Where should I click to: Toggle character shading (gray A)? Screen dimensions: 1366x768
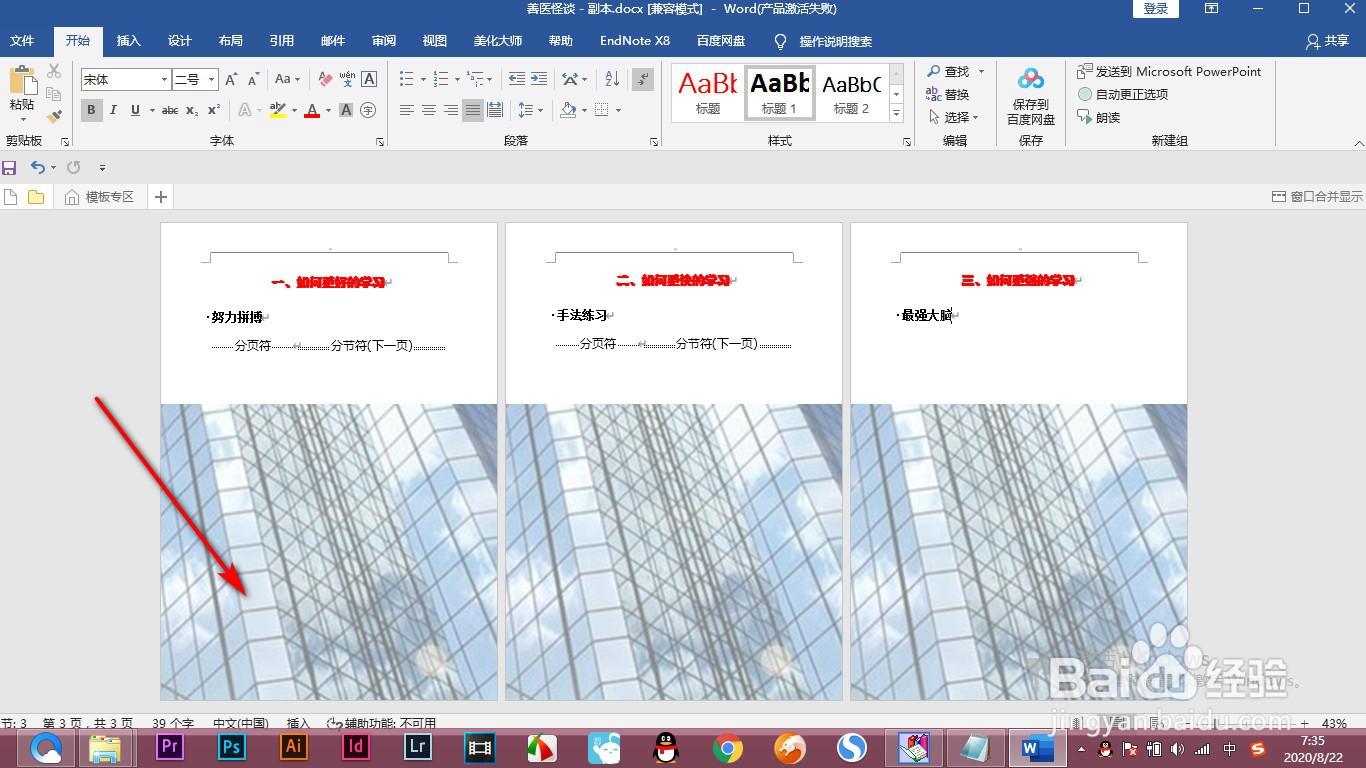point(346,110)
